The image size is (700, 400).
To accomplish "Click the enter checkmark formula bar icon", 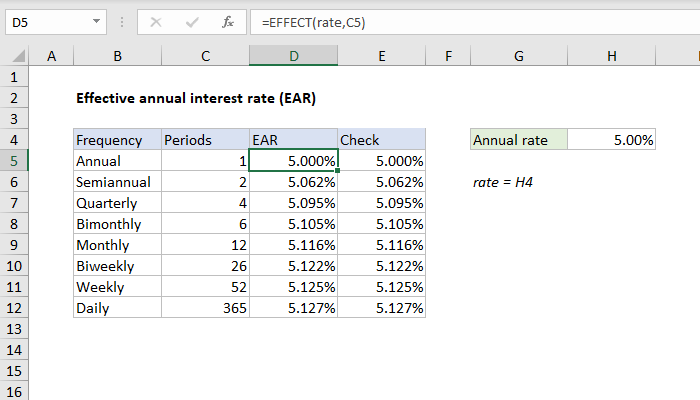I will click(192, 22).
